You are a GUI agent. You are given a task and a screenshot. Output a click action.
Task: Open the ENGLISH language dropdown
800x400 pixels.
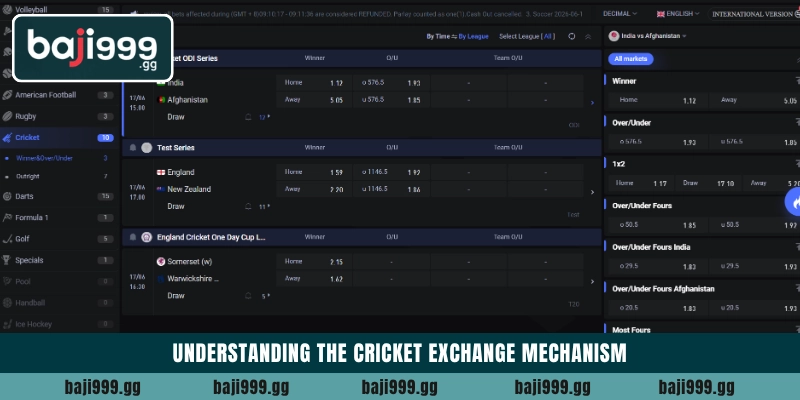coord(678,14)
